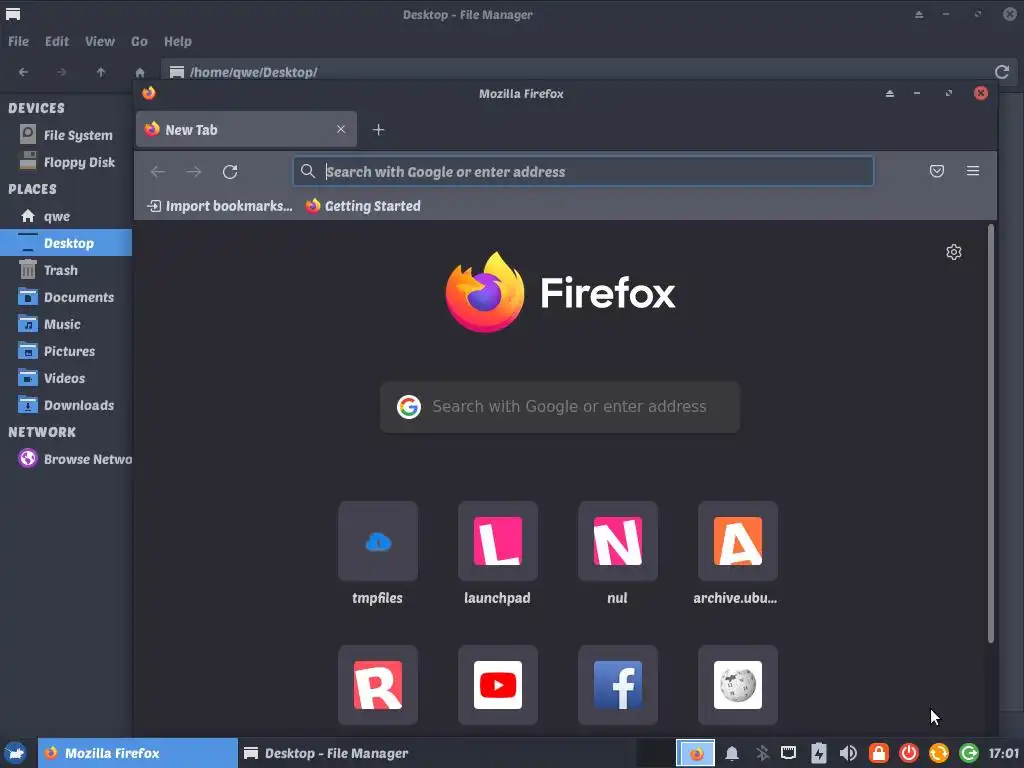
Task: Open Downloads folder in sidebar
Action: click(x=66, y=406)
